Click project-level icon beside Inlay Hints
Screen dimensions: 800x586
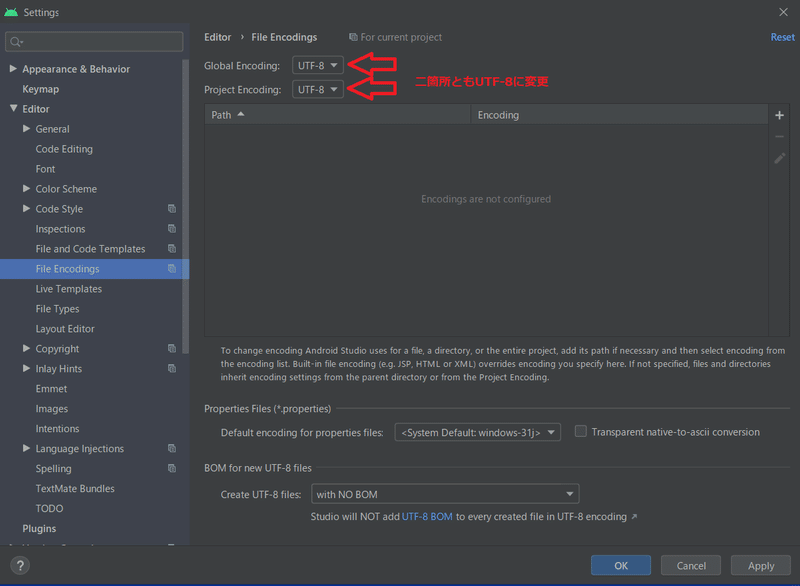pyautogui.click(x=172, y=368)
